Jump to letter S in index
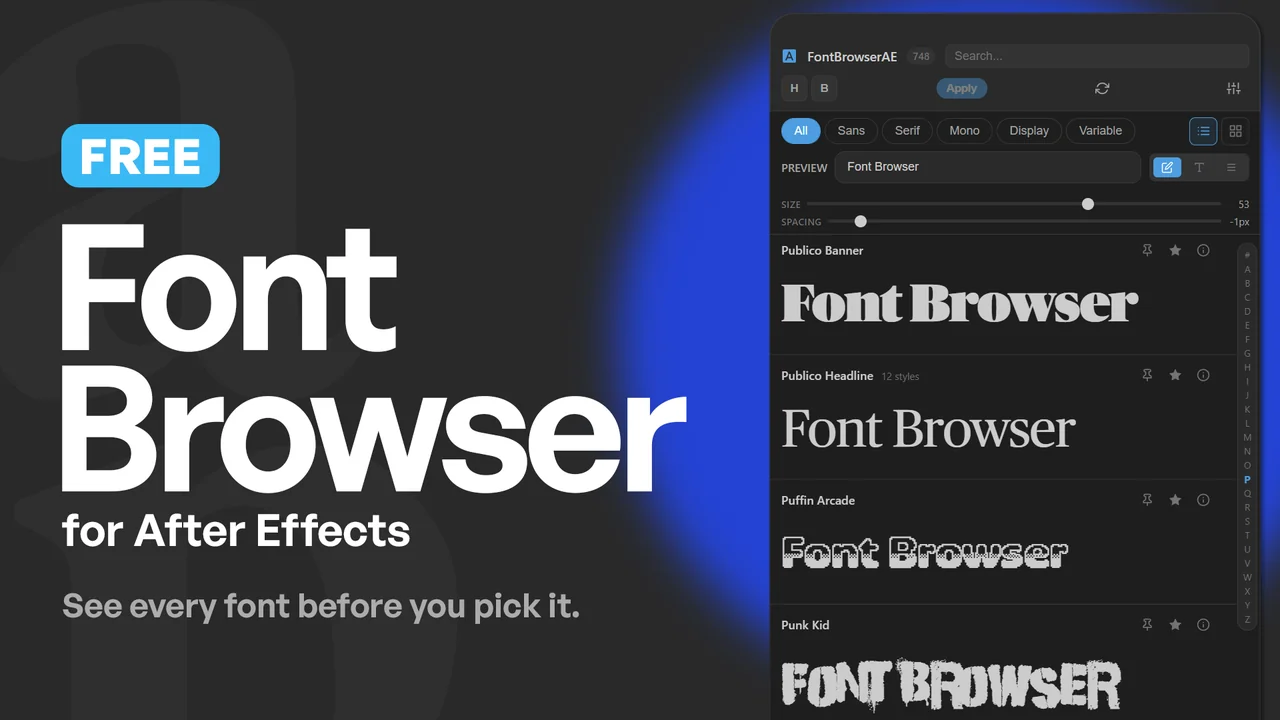 tap(1247, 521)
